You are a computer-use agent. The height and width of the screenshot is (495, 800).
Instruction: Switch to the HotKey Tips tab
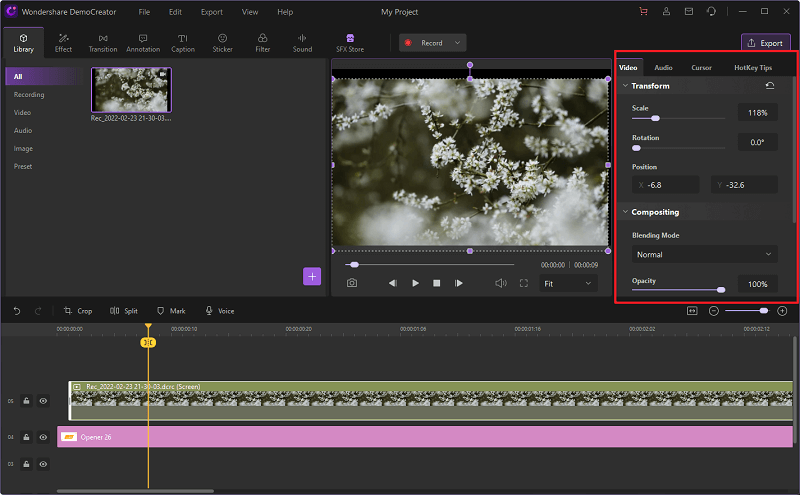(x=753, y=67)
